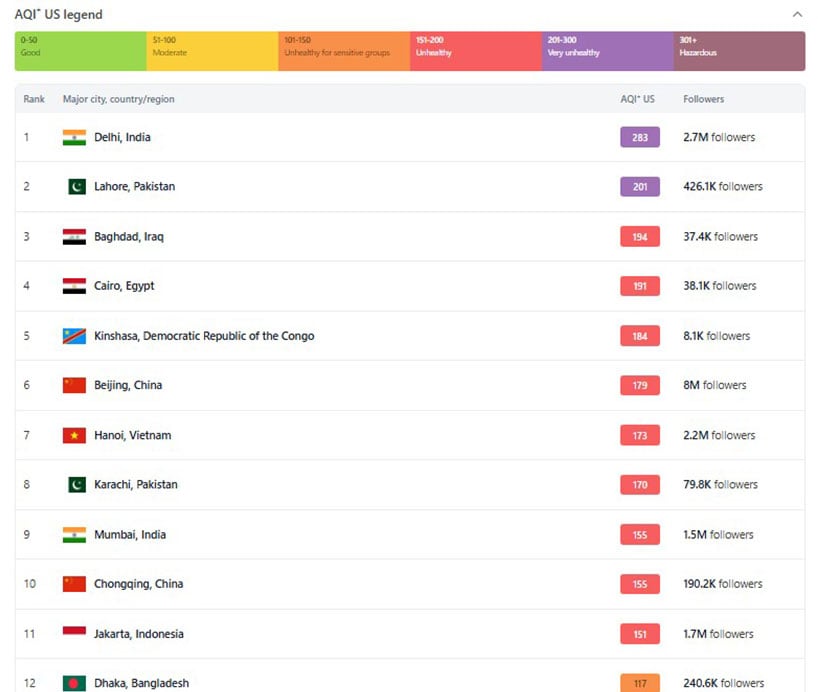Click the purple Very unhealthy legend block
The width and height of the screenshot is (818, 692).
pyautogui.click(x=608, y=51)
